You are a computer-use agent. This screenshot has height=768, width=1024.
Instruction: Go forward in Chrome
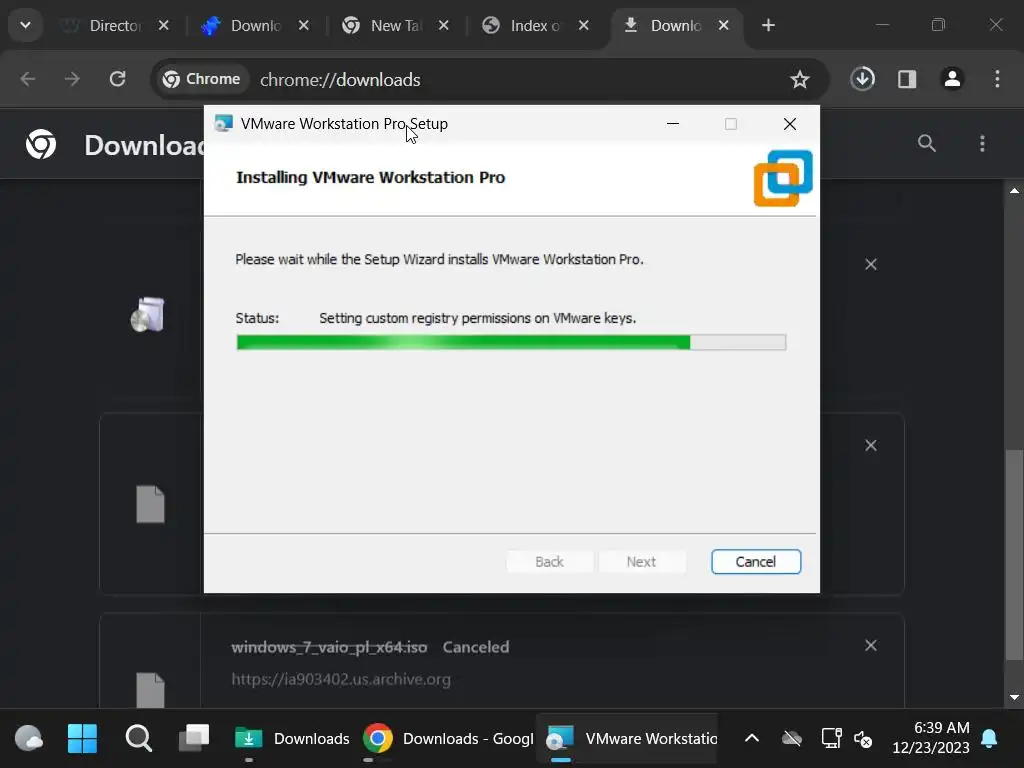coord(72,79)
